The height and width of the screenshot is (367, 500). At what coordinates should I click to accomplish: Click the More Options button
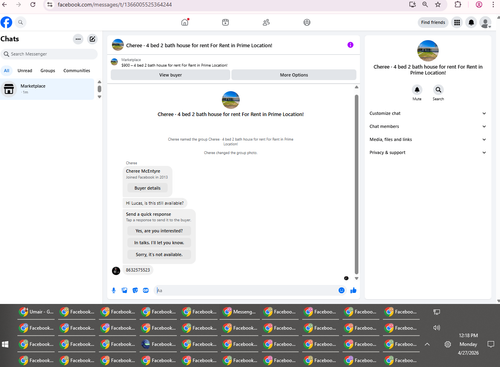click(294, 75)
